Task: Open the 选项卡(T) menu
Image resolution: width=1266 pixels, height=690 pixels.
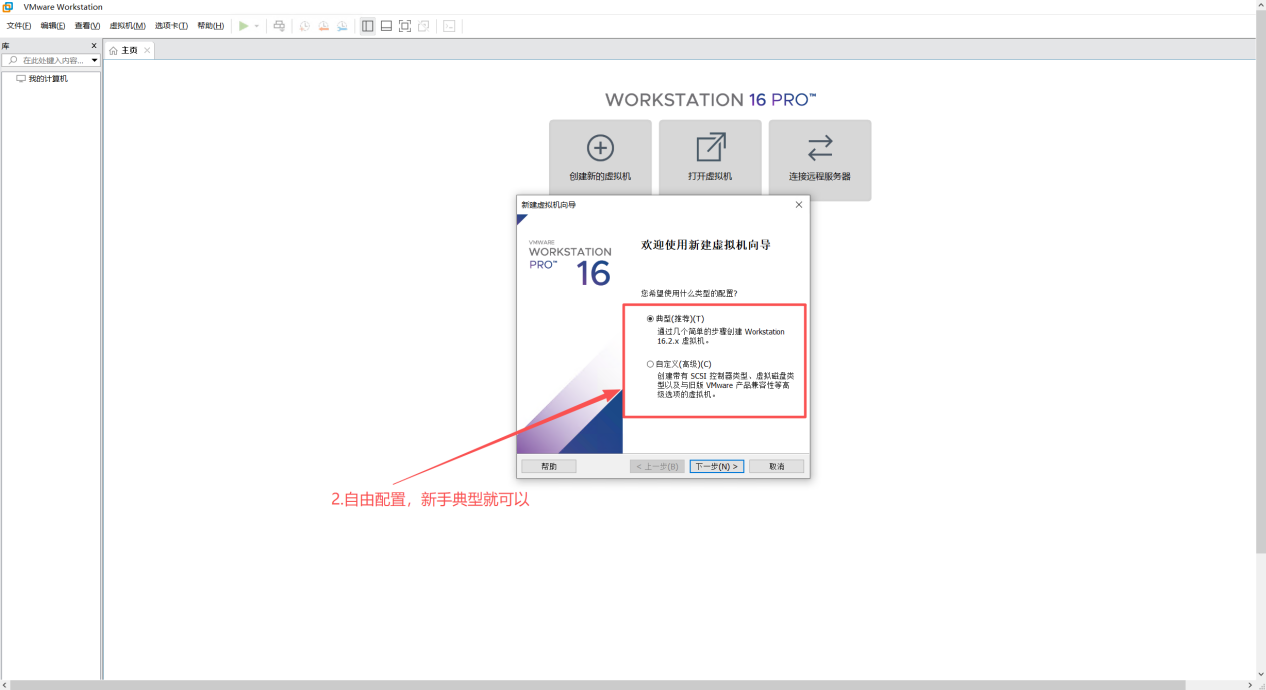Action: click(171, 26)
